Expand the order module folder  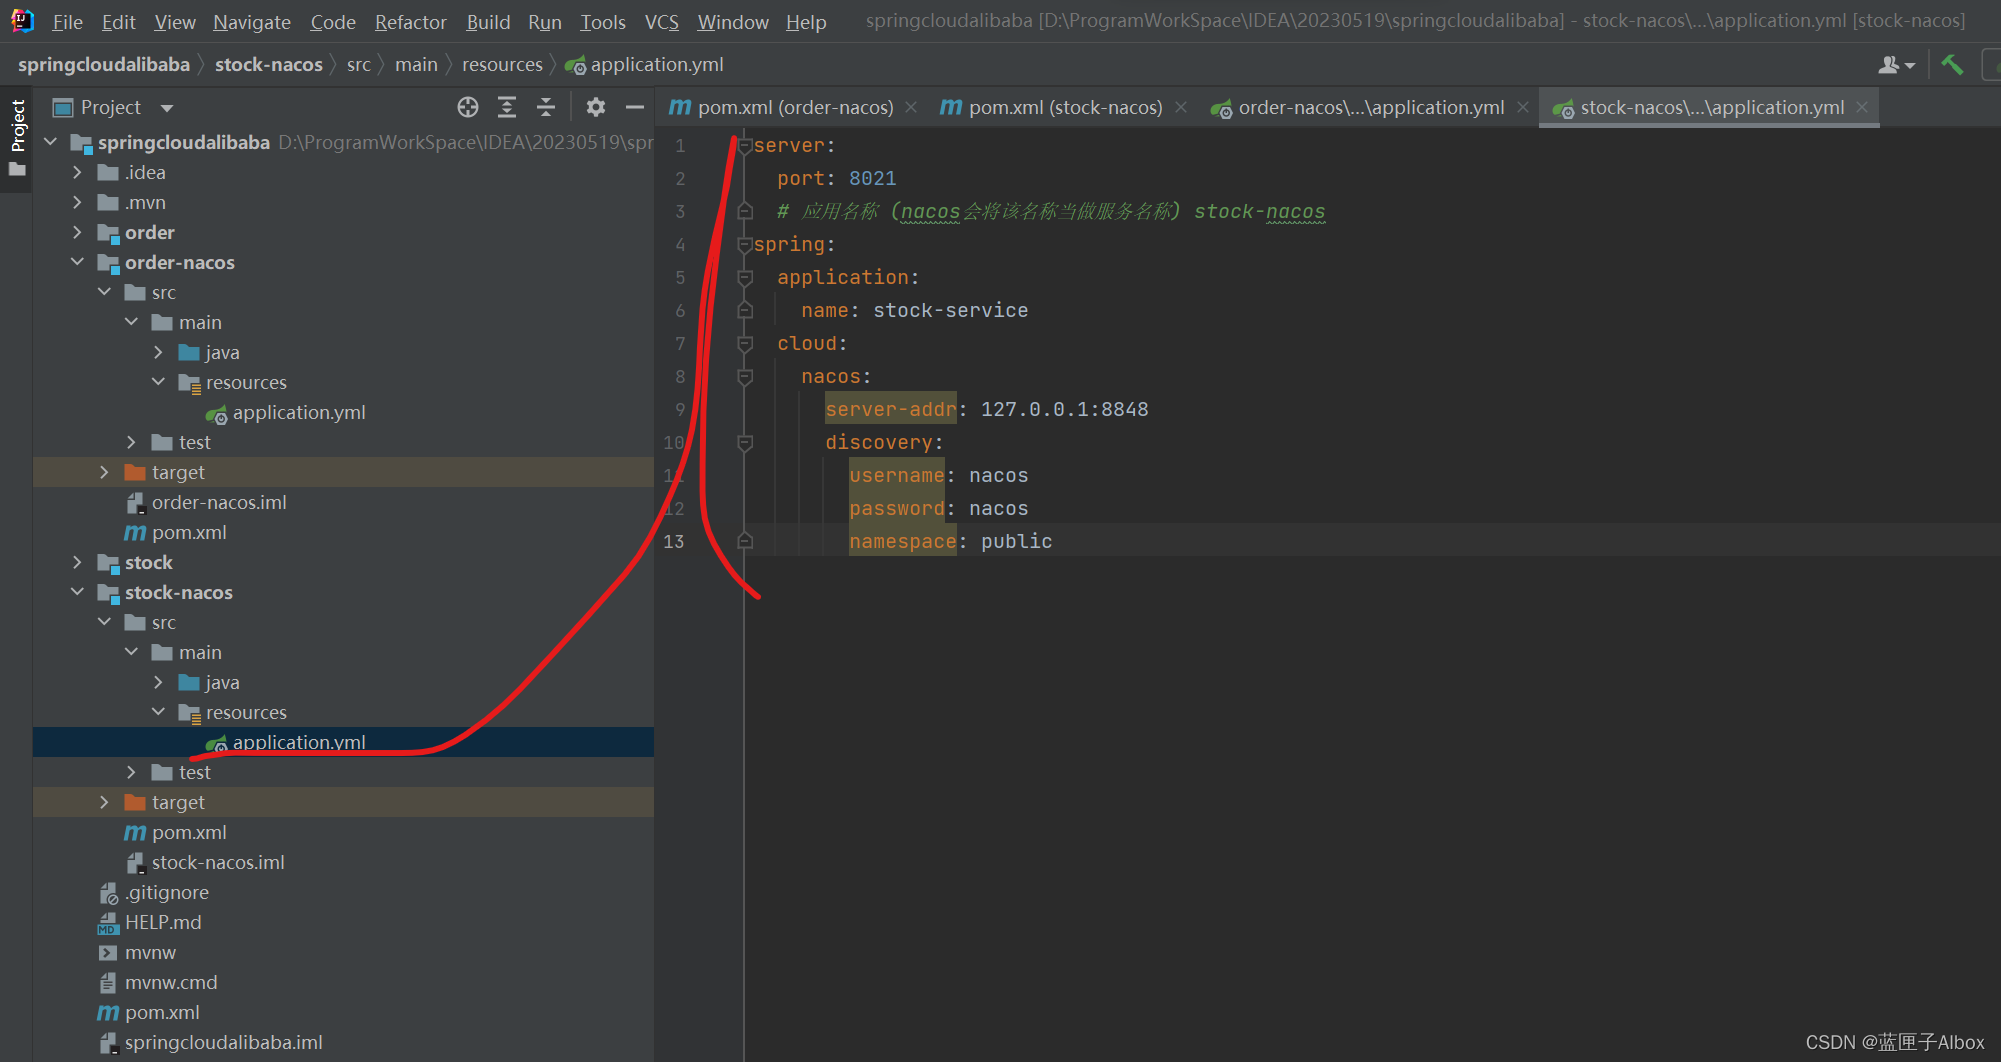(x=77, y=232)
